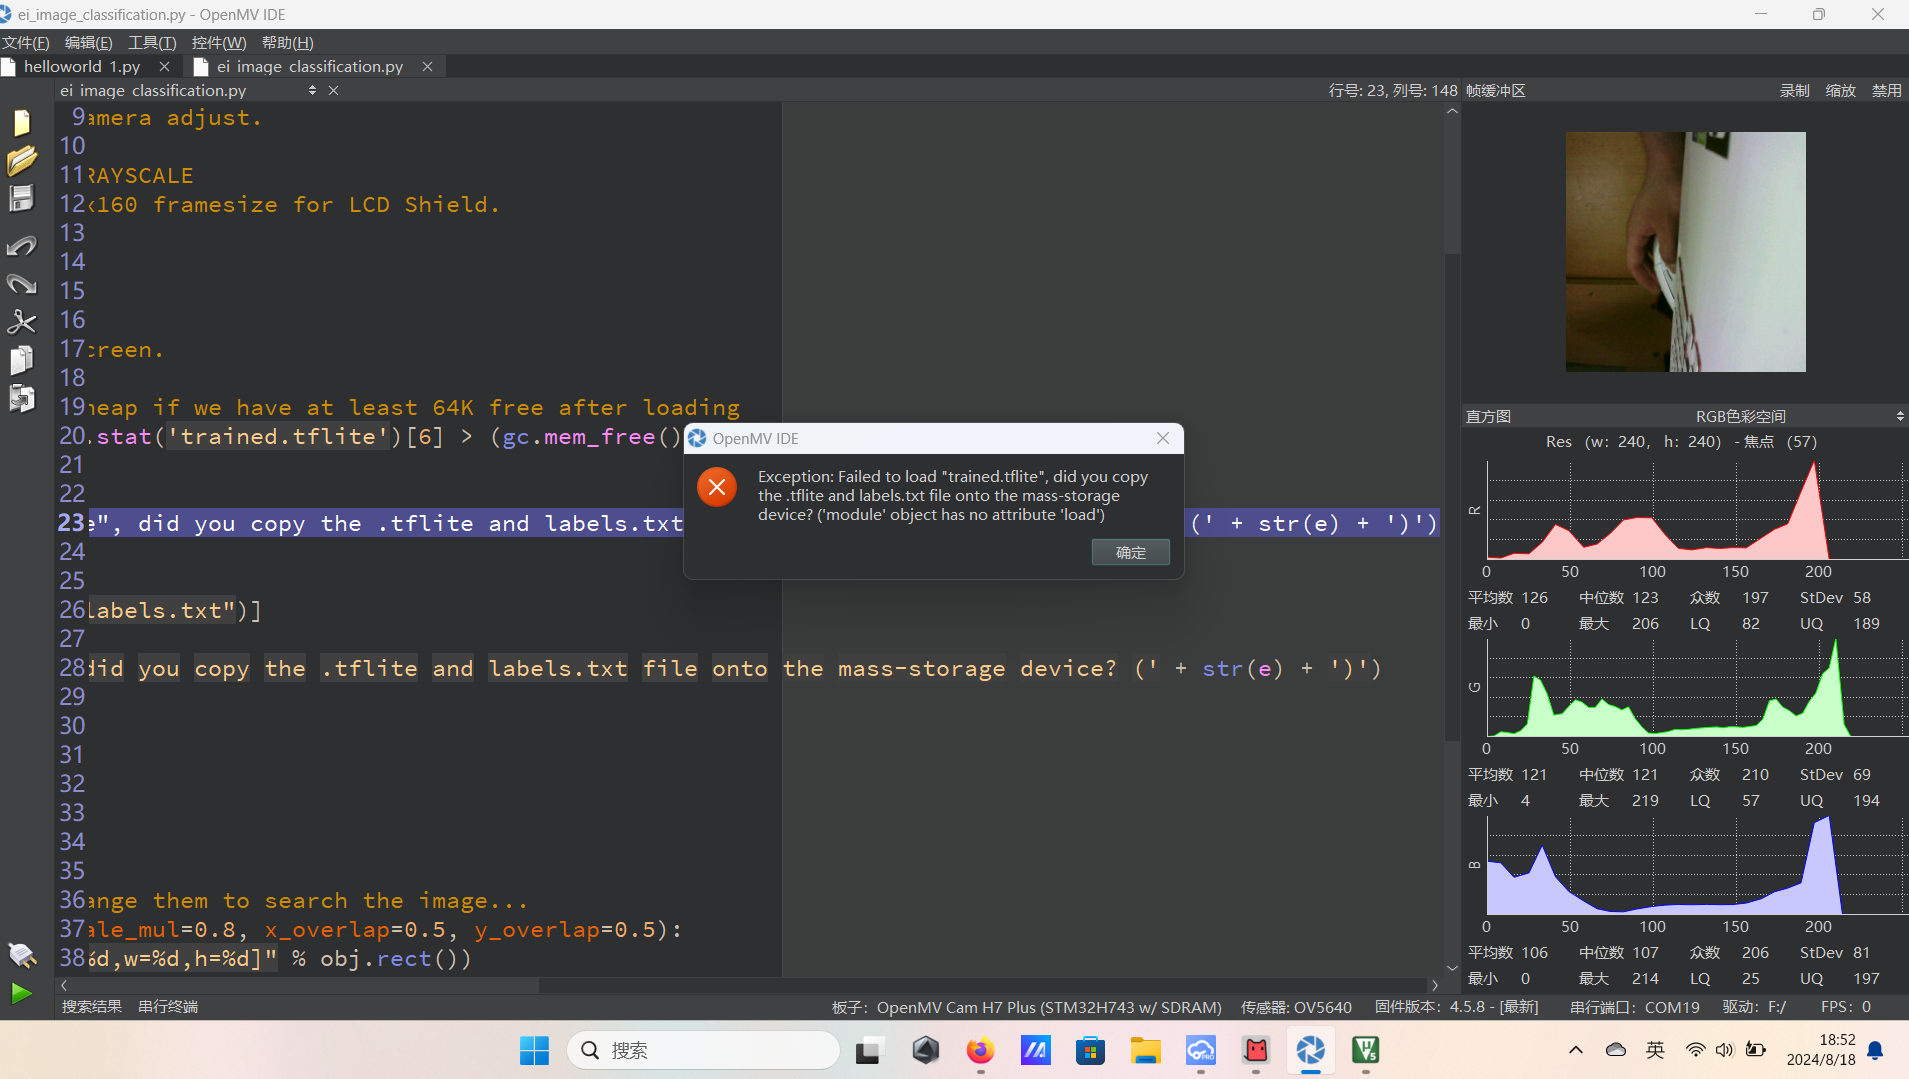Click the red channel histogram graph
The height and width of the screenshot is (1079, 1909).
[x=1696, y=509]
